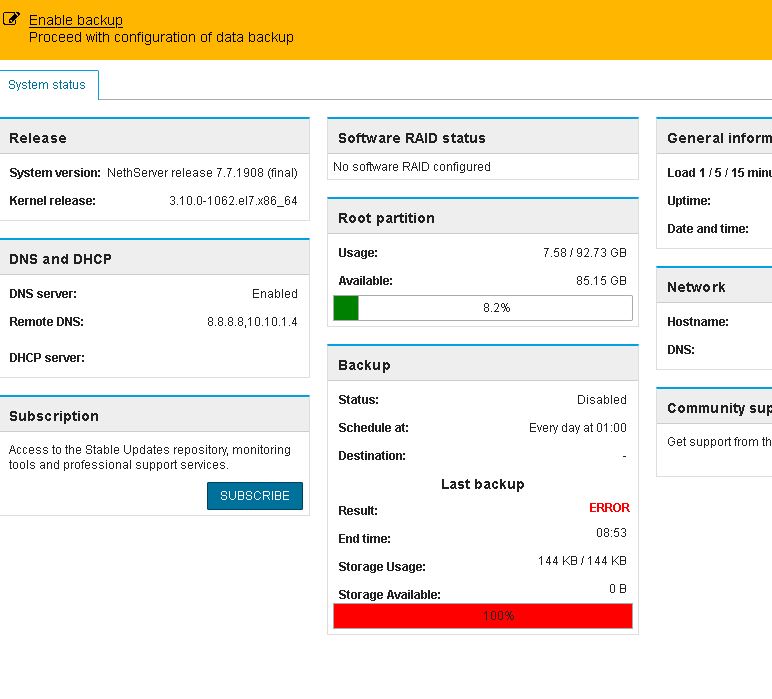Click the edit icon beside Enable backup
The height and width of the screenshot is (699, 772).
(11, 19)
